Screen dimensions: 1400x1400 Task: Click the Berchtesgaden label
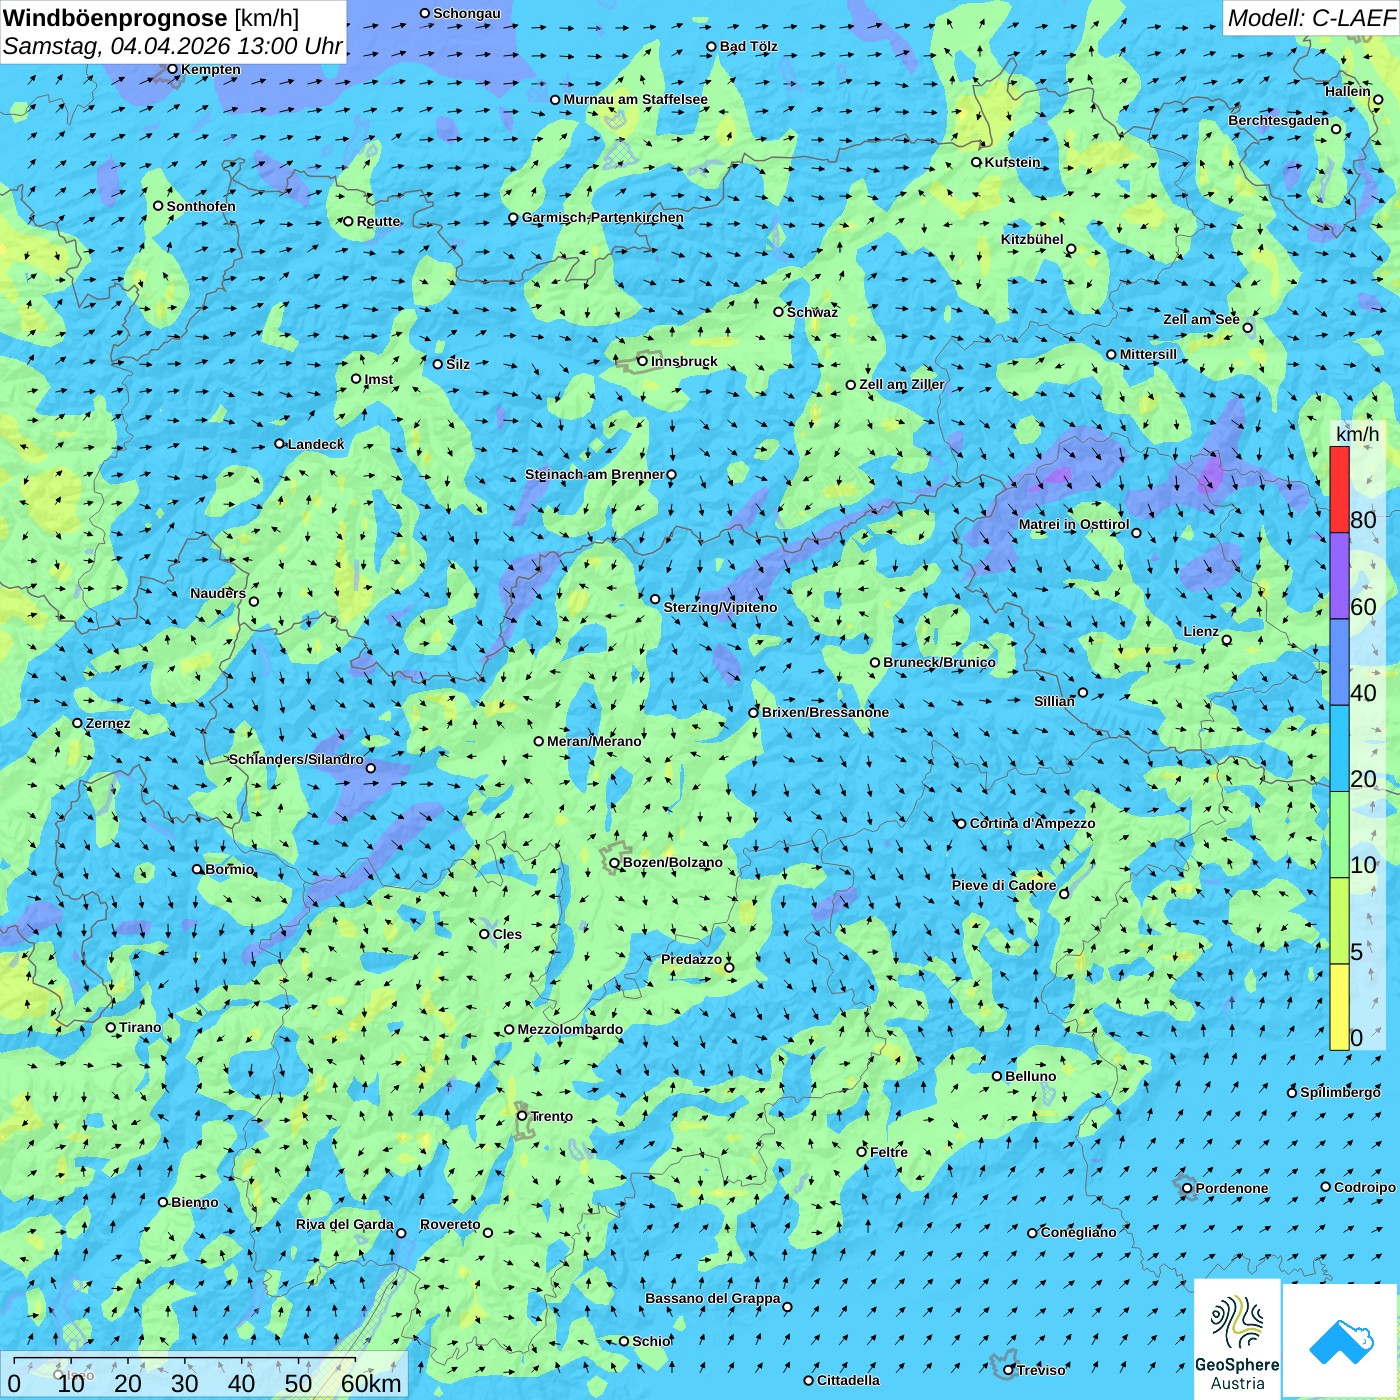pos(1278,120)
